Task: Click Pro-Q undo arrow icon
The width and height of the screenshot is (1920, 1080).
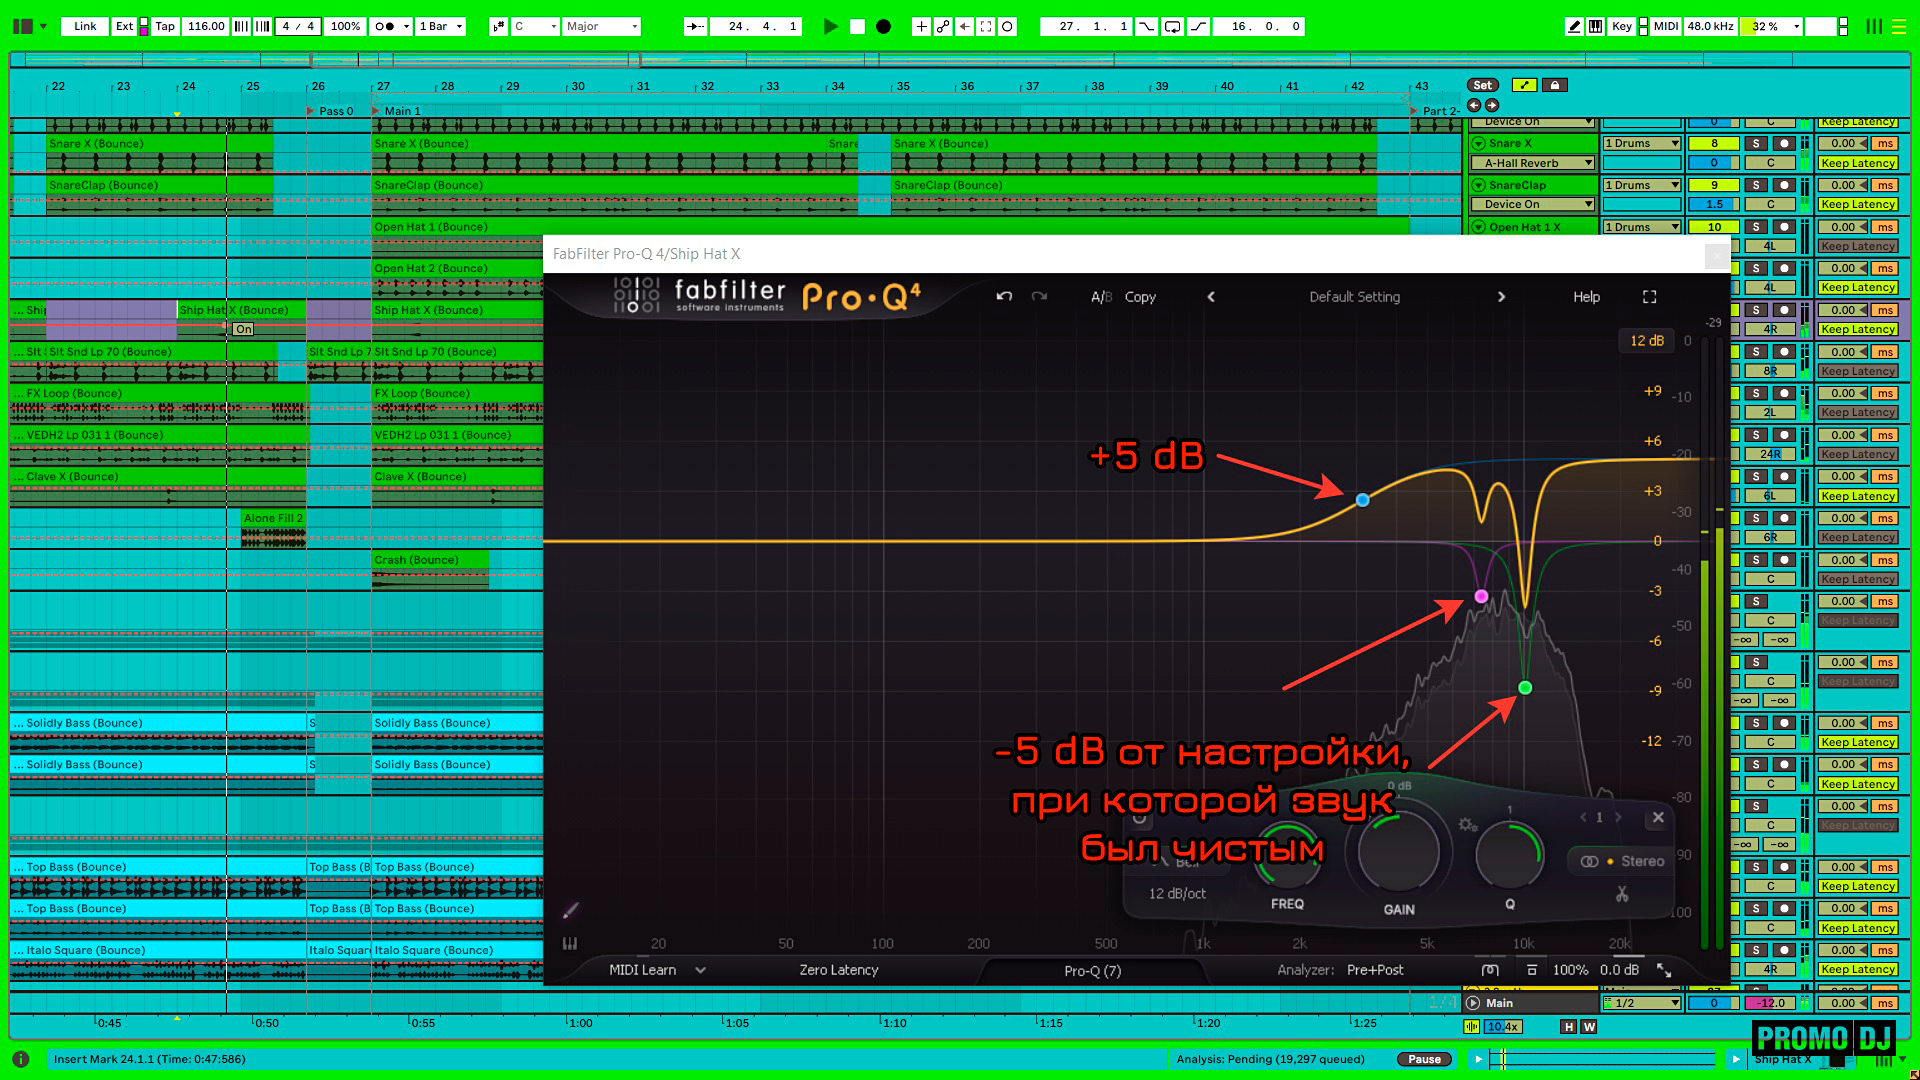Action: click(x=1004, y=297)
